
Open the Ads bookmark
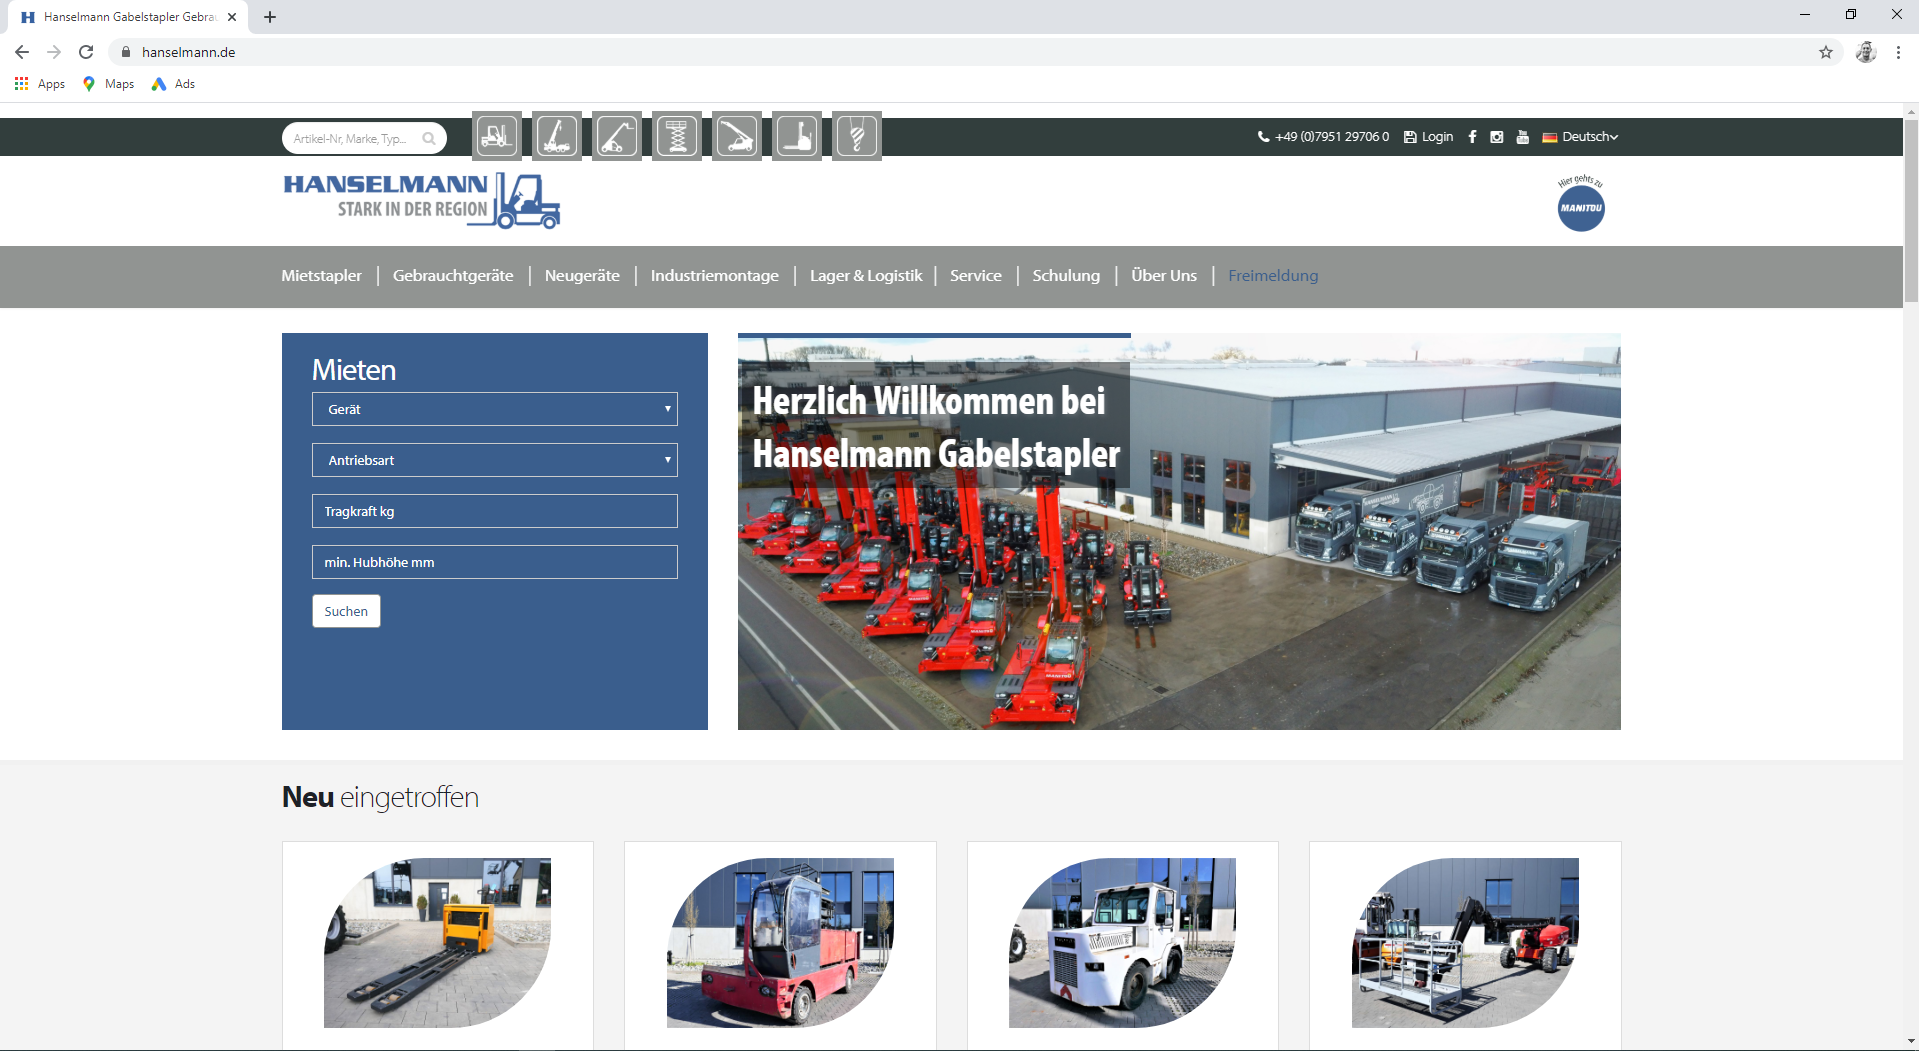[x=173, y=84]
